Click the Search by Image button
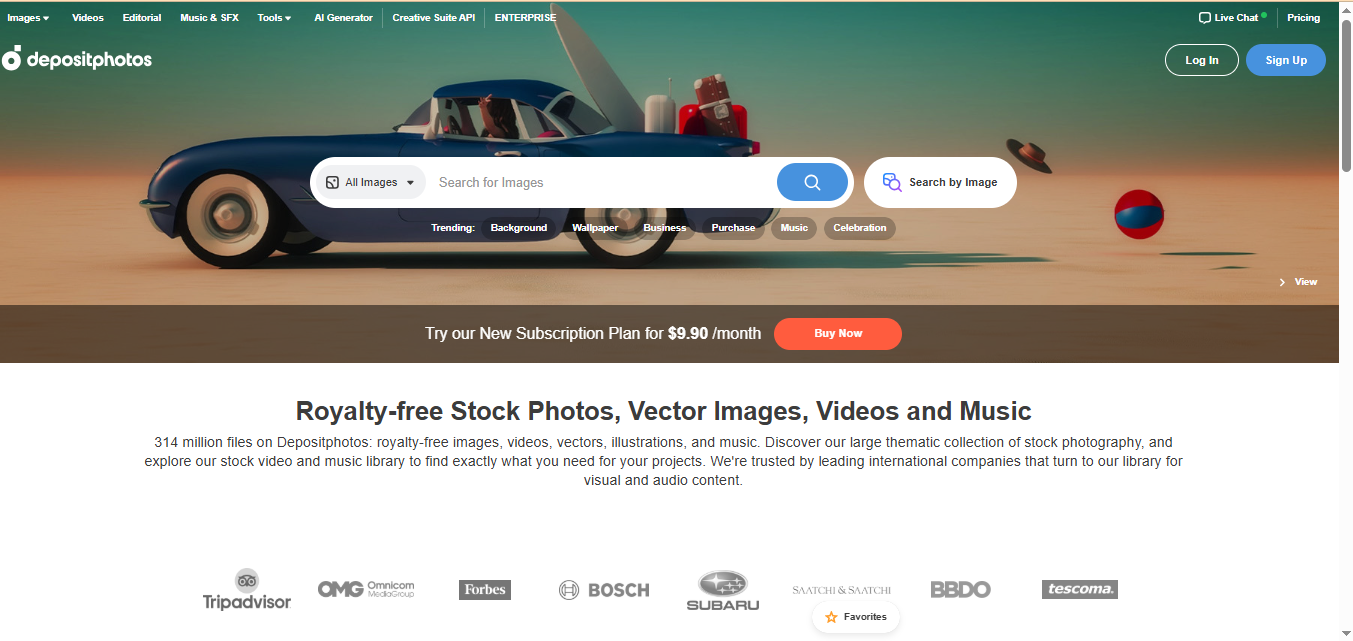The image size is (1353, 641). click(x=940, y=182)
